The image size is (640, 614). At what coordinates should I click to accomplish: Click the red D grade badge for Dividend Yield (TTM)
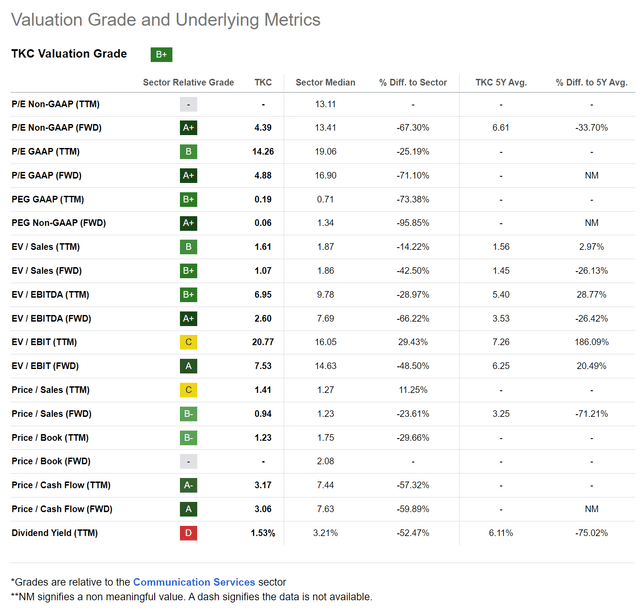coord(188,533)
